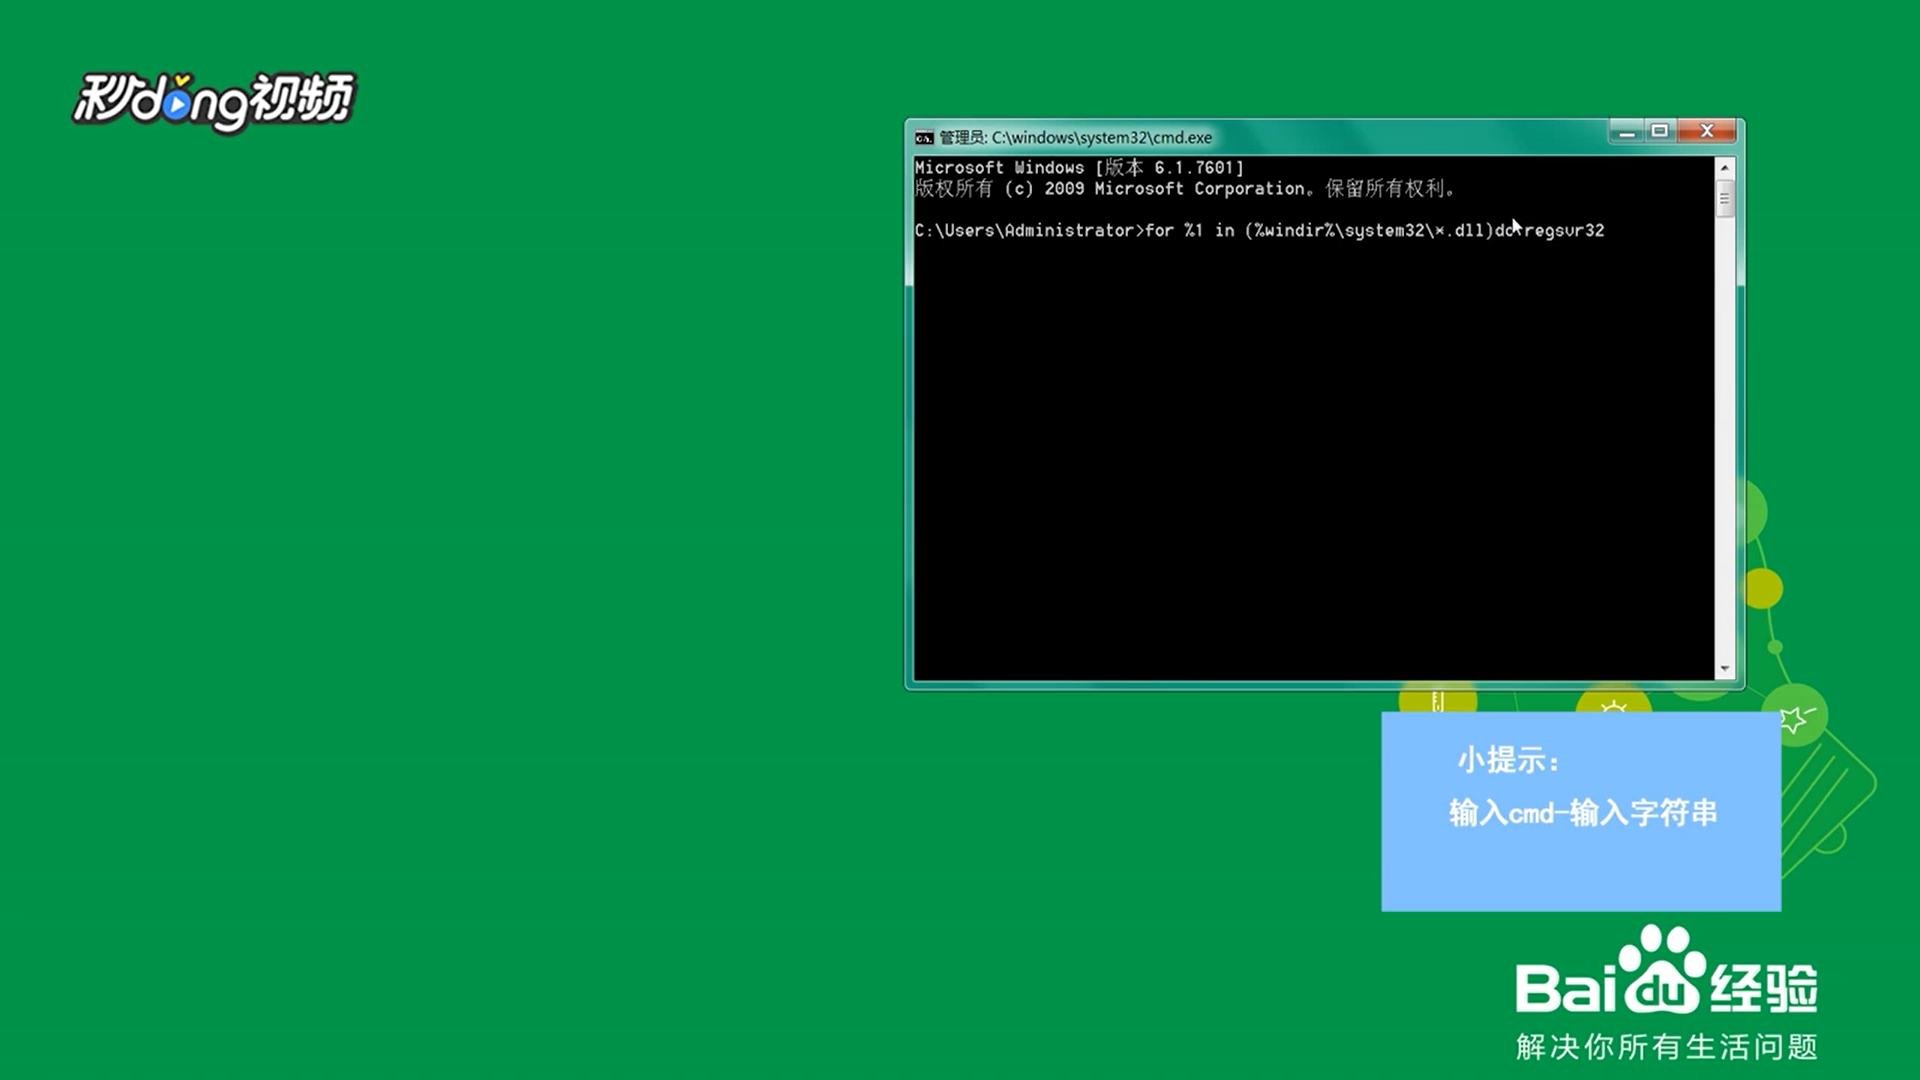Image resolution: width=1920 pixels, height=1080 pixels.
Task: Minimize the cmd.exe window
Action: point(1627,131)
